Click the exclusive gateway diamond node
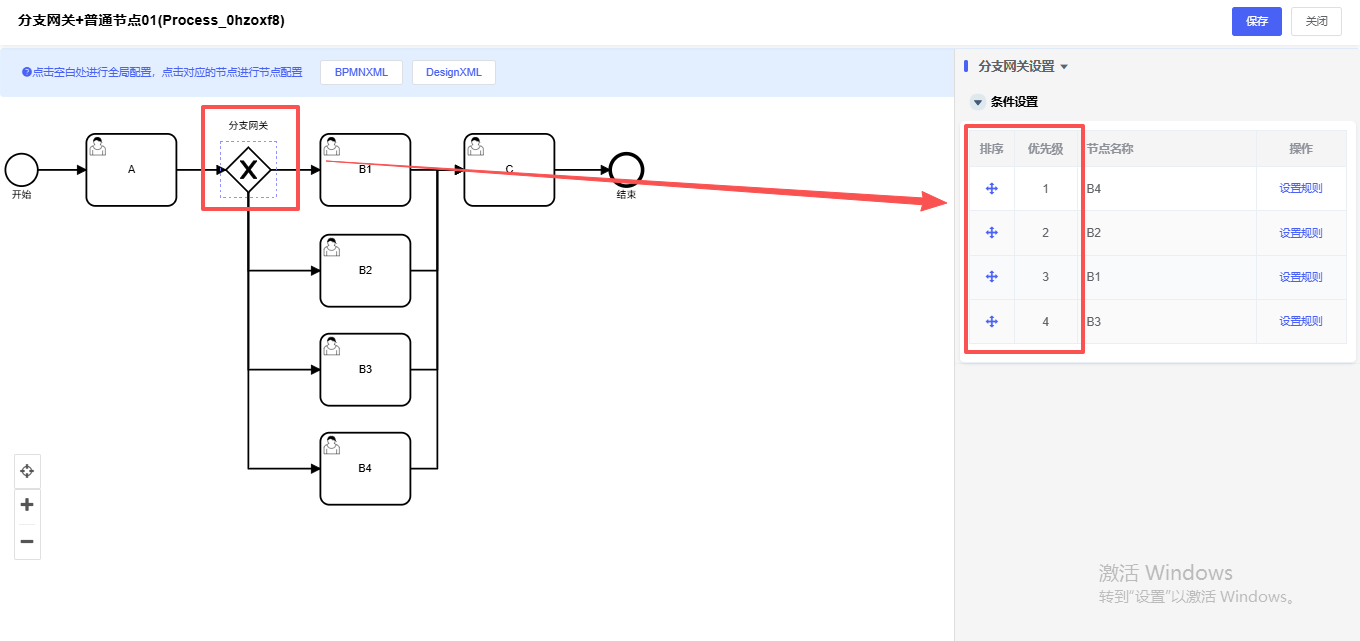 [x=248, y=170]
